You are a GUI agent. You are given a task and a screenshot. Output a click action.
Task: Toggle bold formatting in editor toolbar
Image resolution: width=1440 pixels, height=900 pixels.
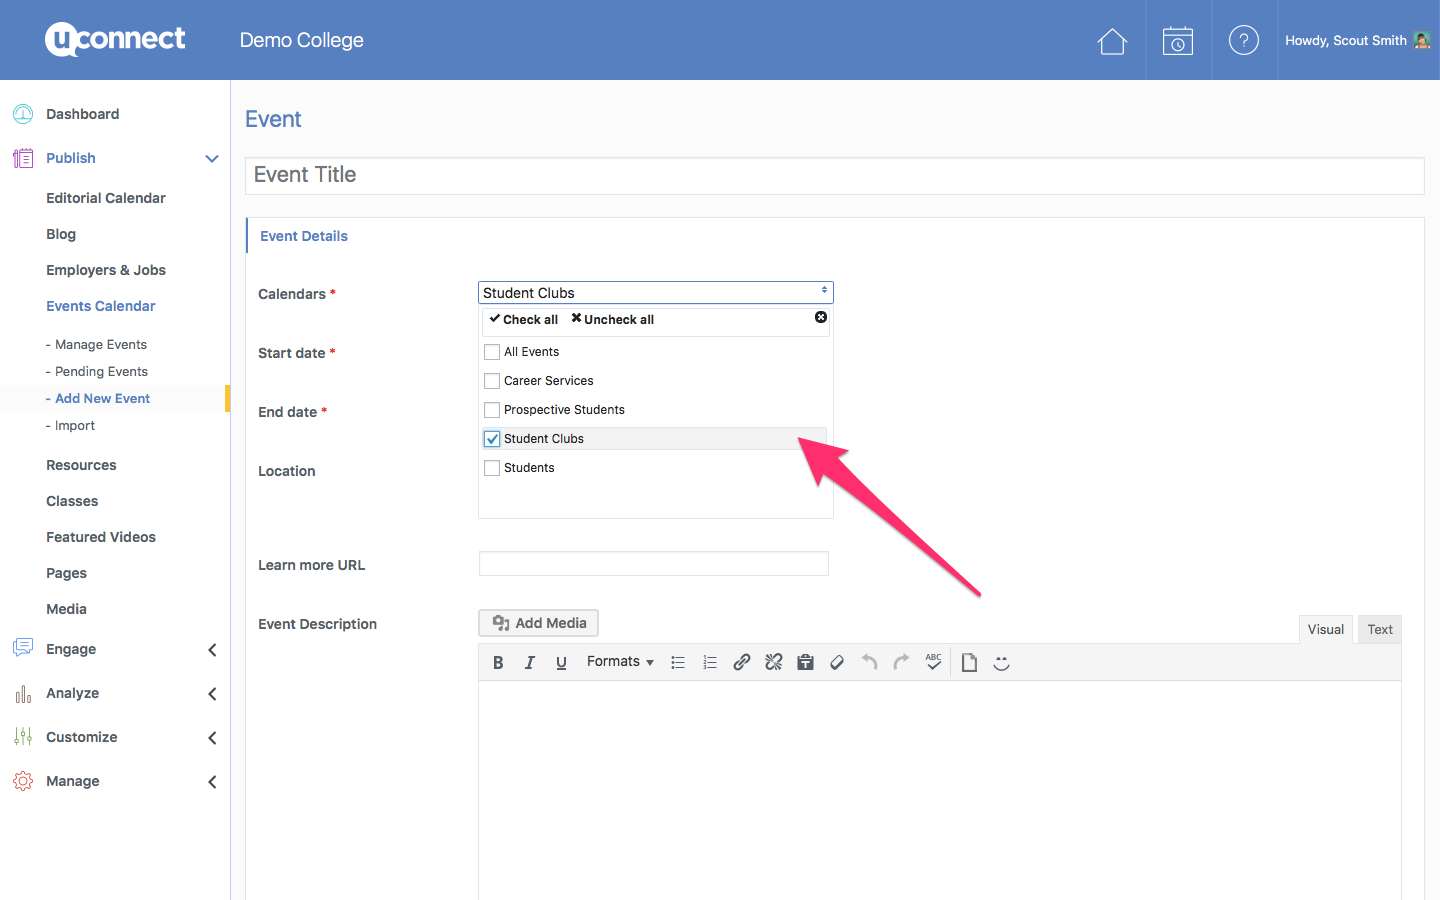pos(498,663)
